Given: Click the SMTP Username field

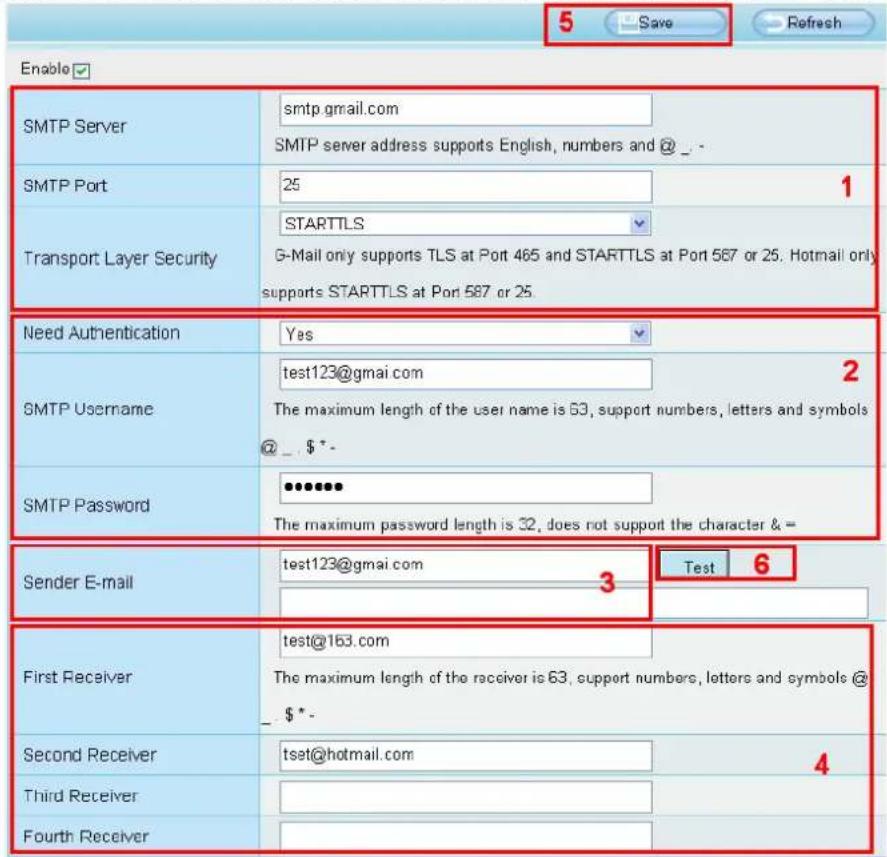Looking at the screenshot, I should pyautogui.click(x=466, y=374).
